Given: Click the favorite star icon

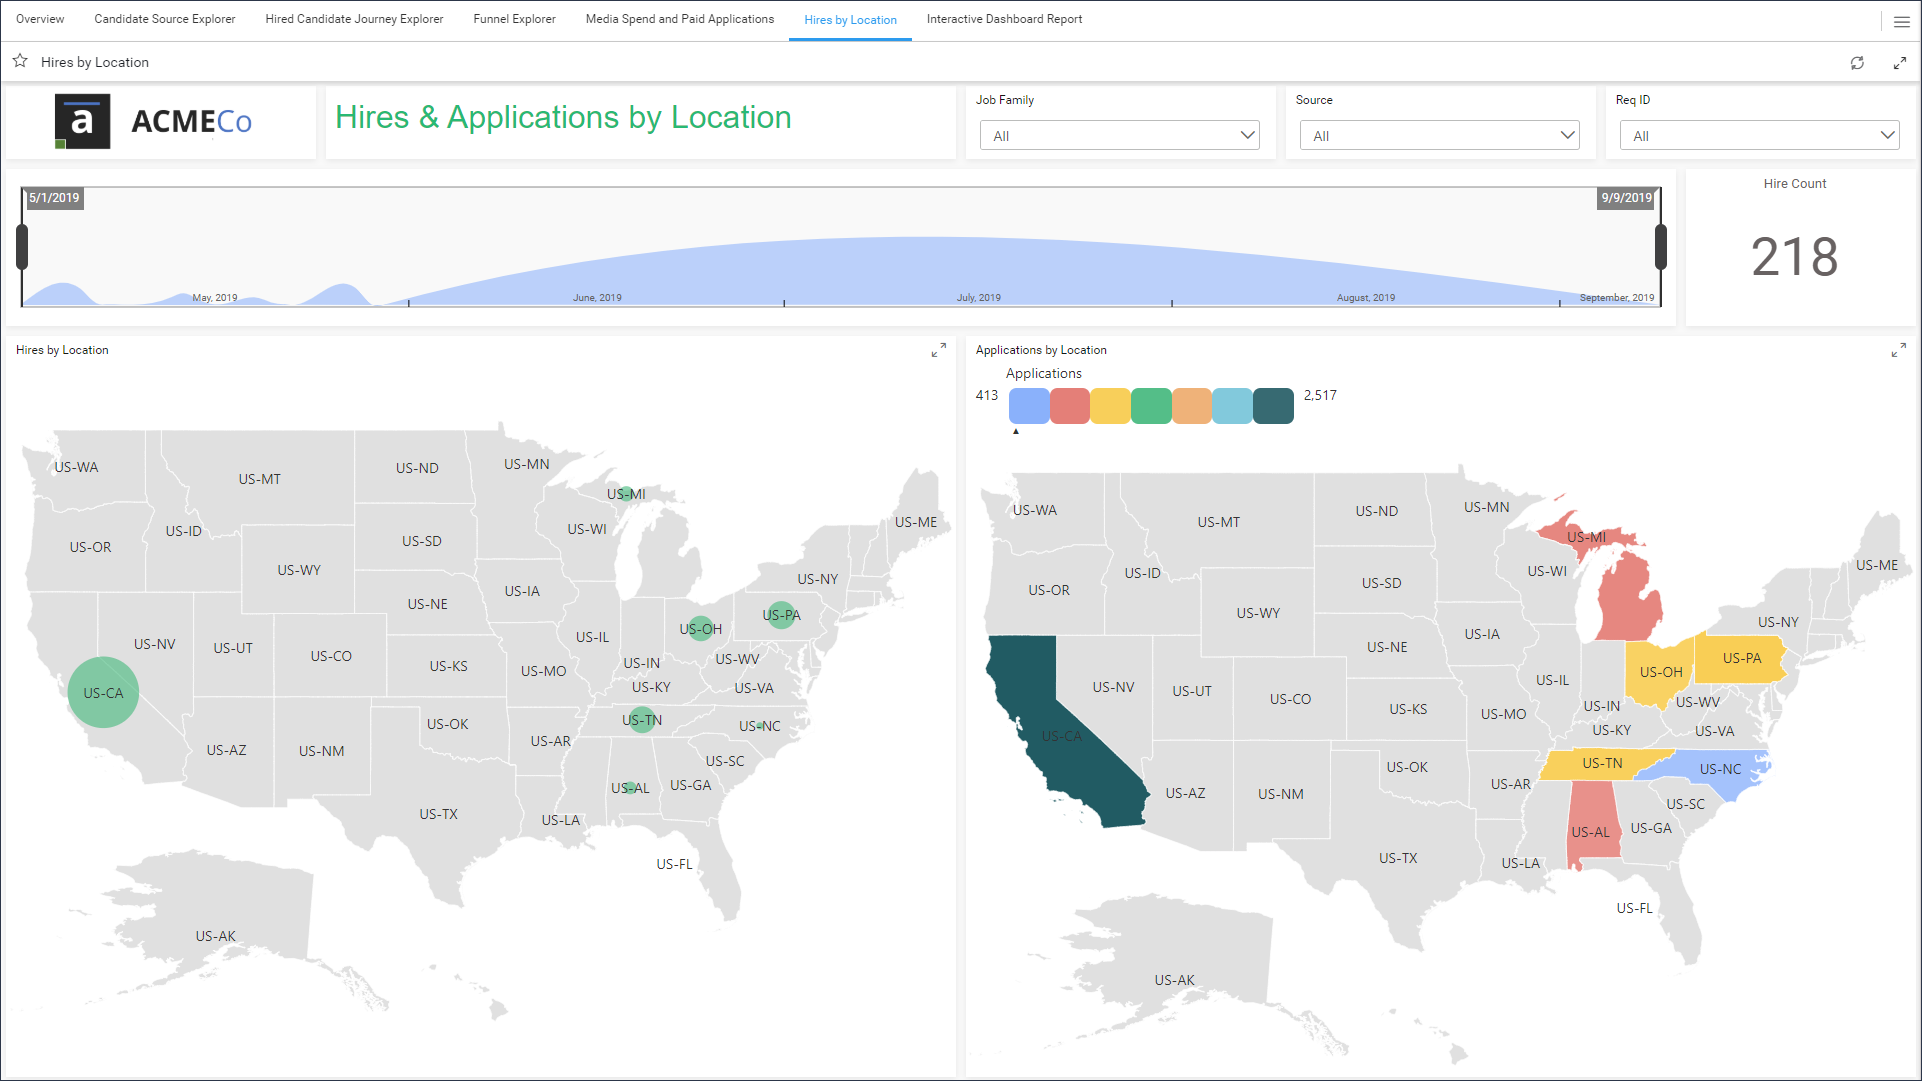Looking at the screenshot, I should point(20,61).
